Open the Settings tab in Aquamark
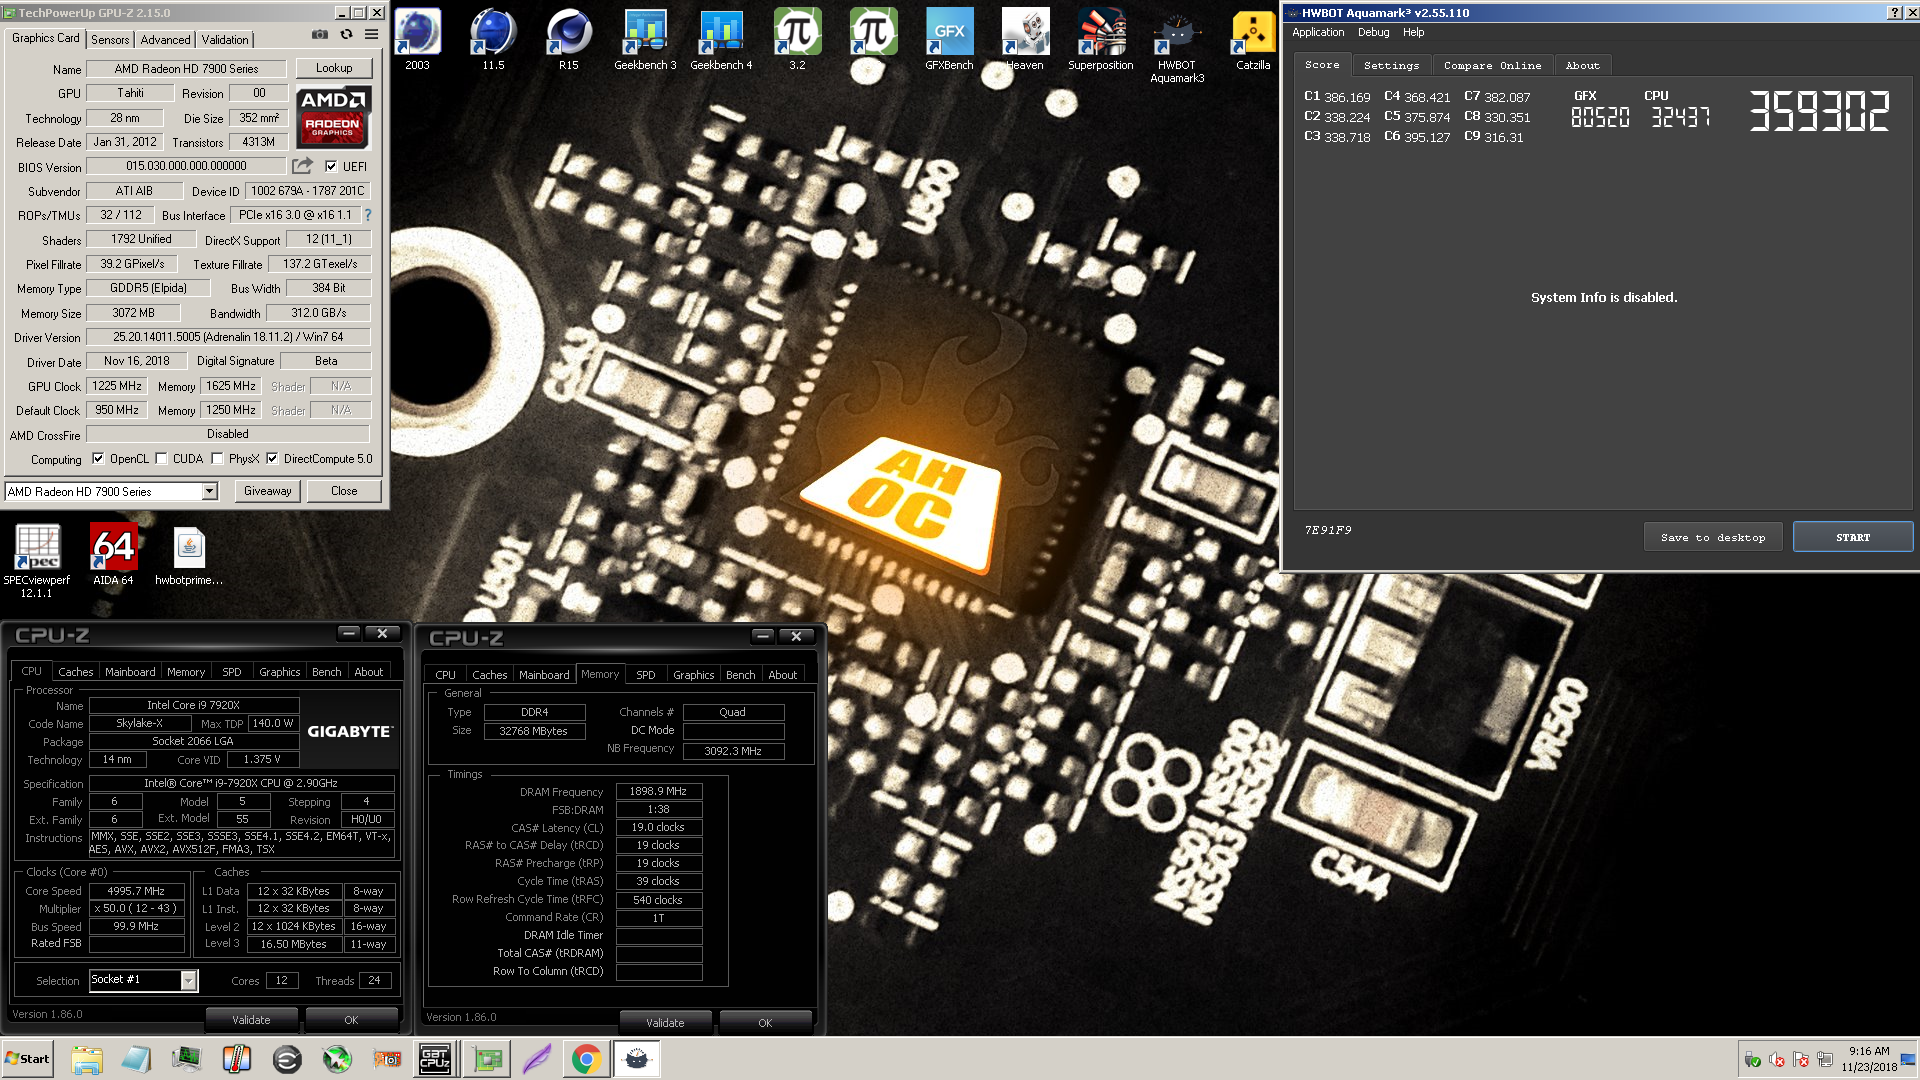Viewport: 1920px width, 1080px height. [1391, 65]
